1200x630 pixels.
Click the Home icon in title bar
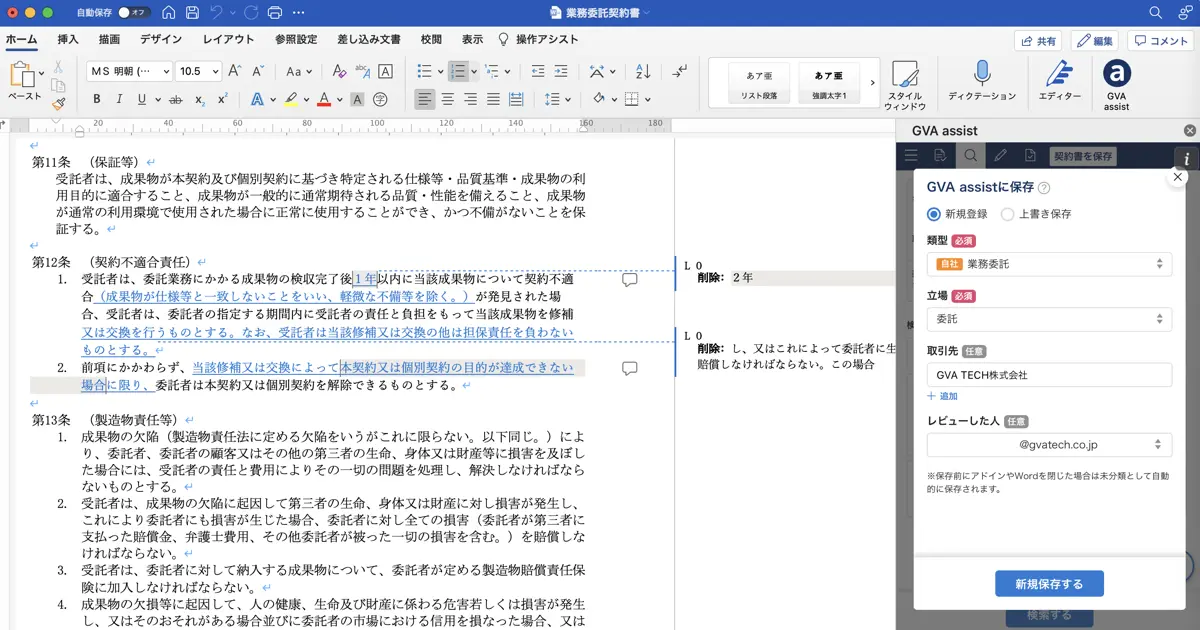[168, 13]
